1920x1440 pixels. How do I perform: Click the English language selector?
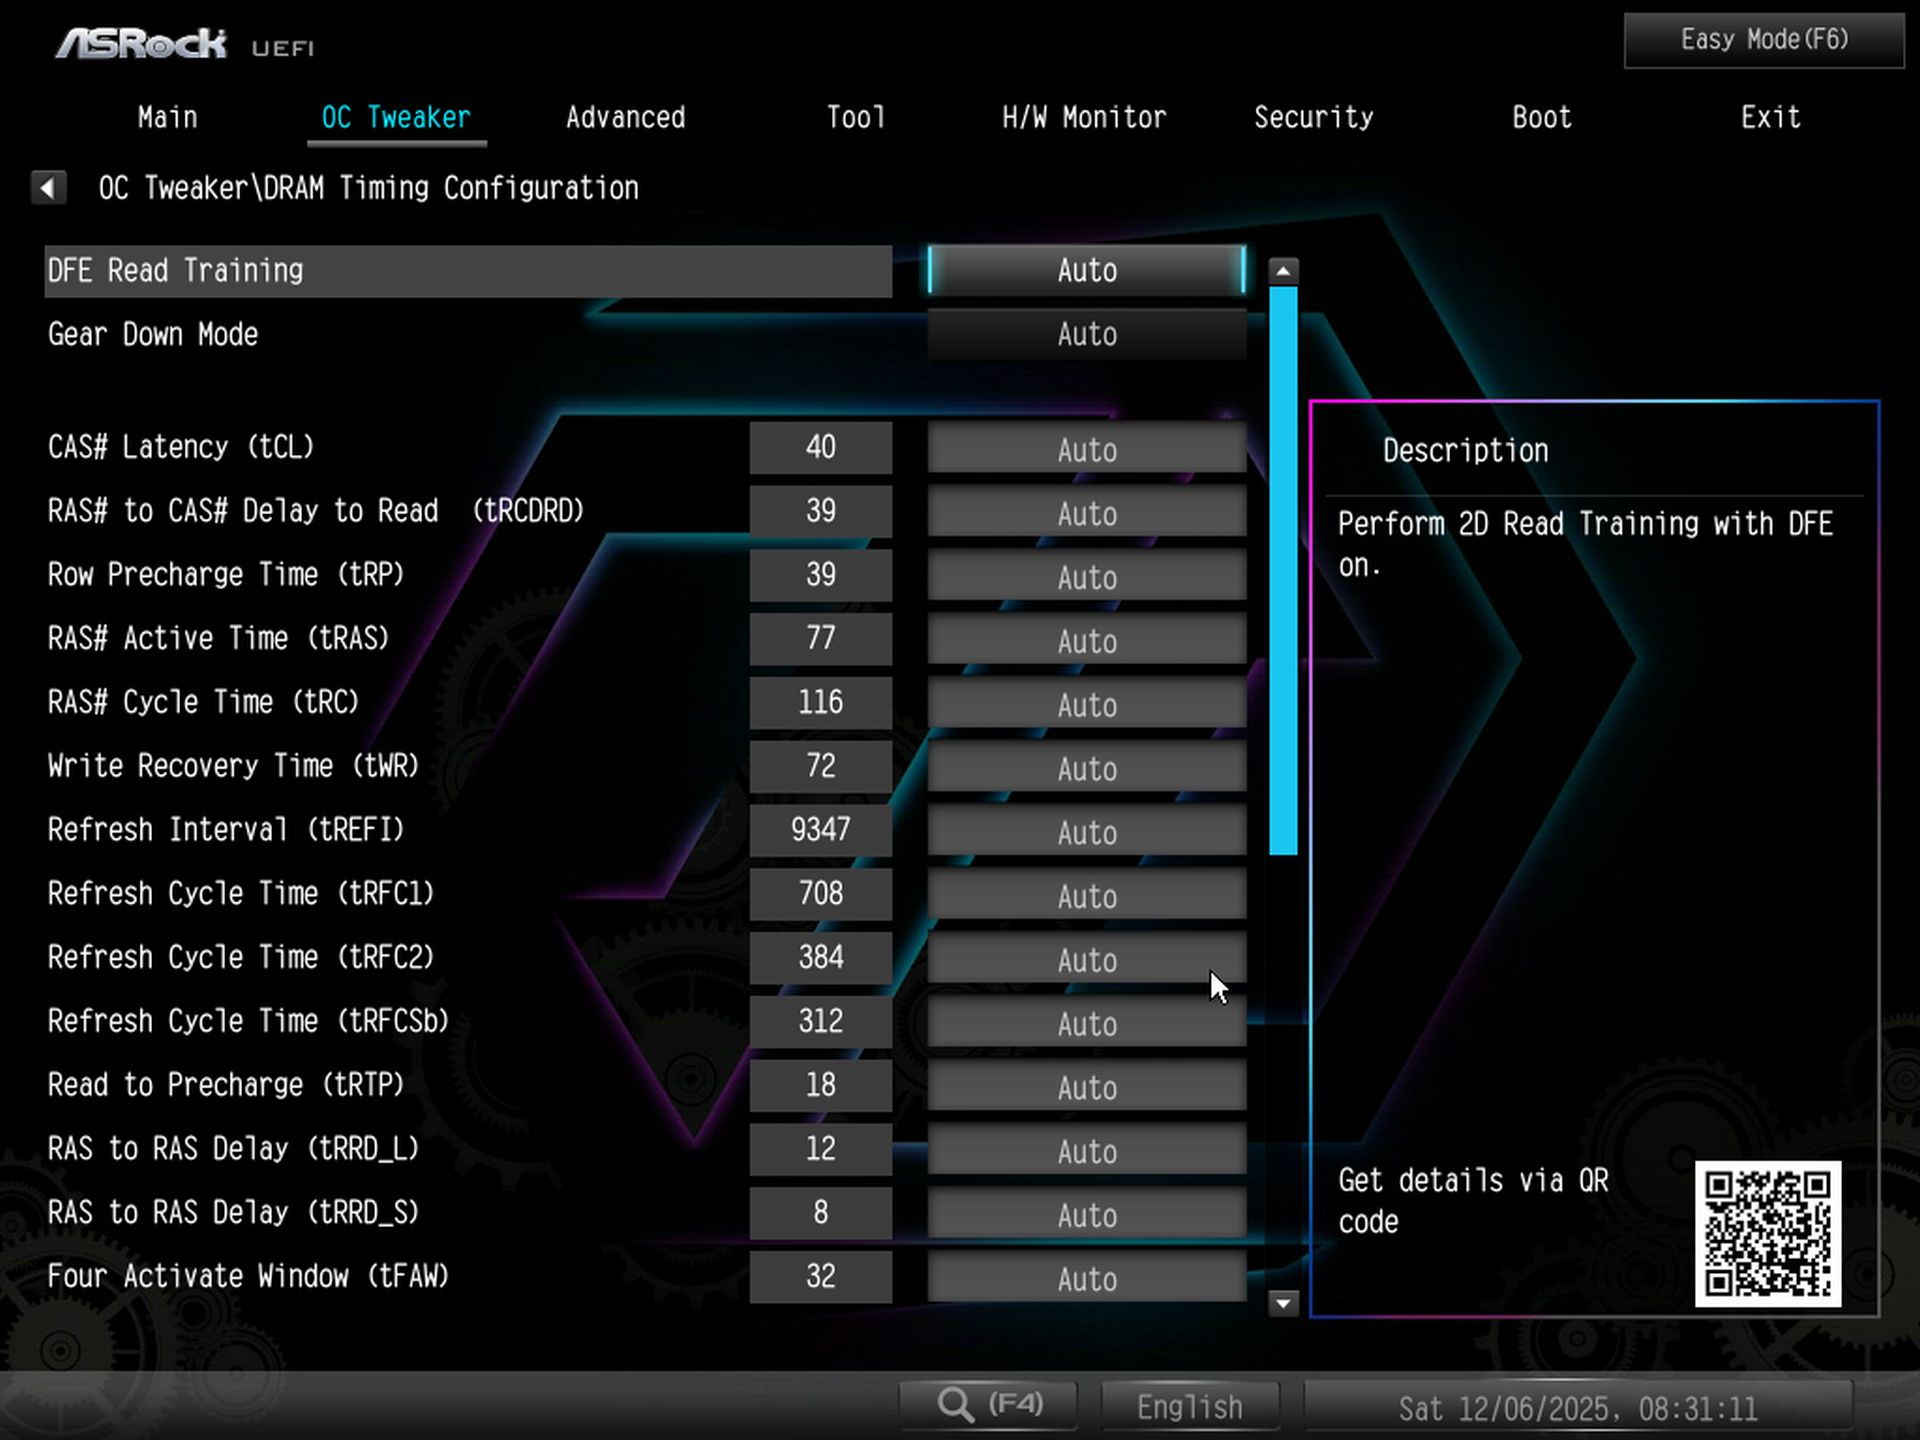pos(1190,1404)
